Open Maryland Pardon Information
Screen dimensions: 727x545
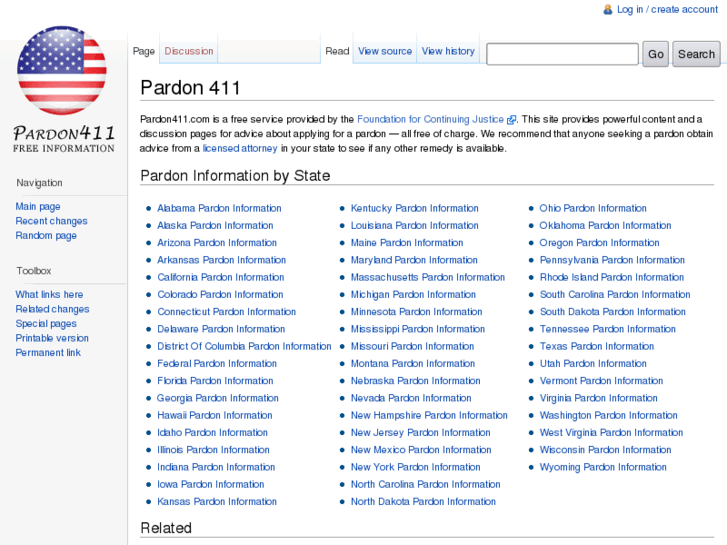[x=414, y=260]
